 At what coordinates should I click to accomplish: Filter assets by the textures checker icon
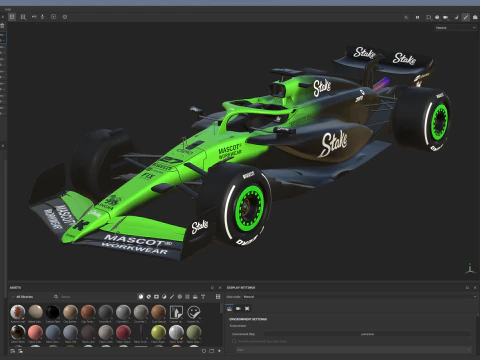click(x=187, y=296)
